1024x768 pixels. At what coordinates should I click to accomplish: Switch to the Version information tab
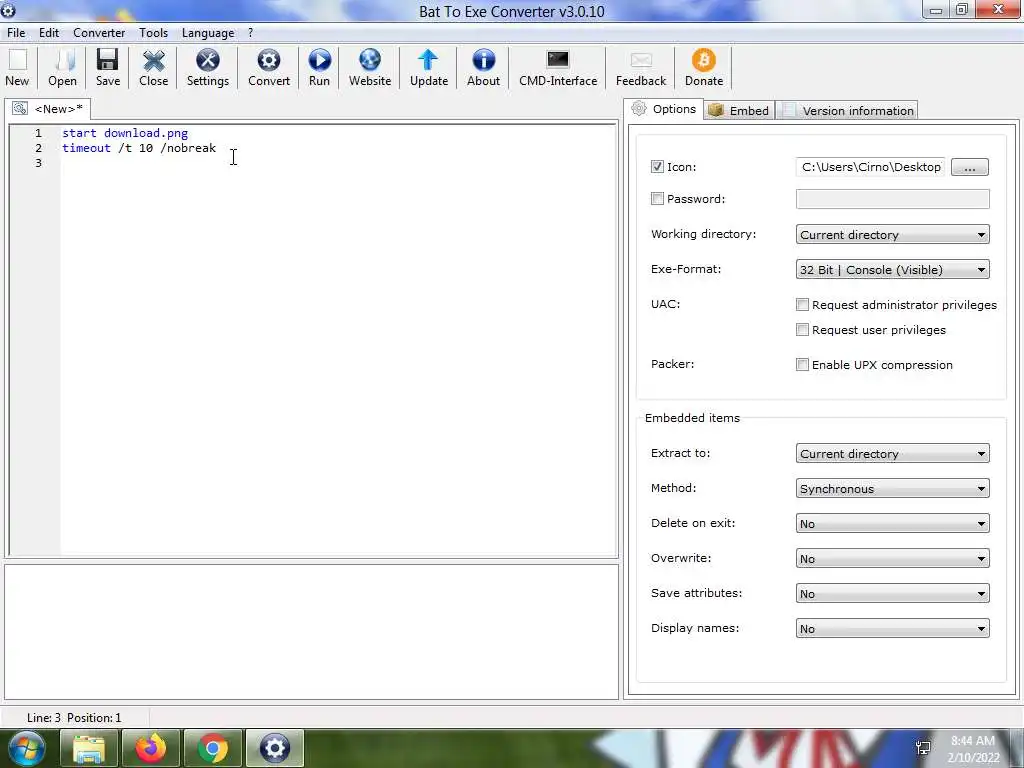pos(848,110)
